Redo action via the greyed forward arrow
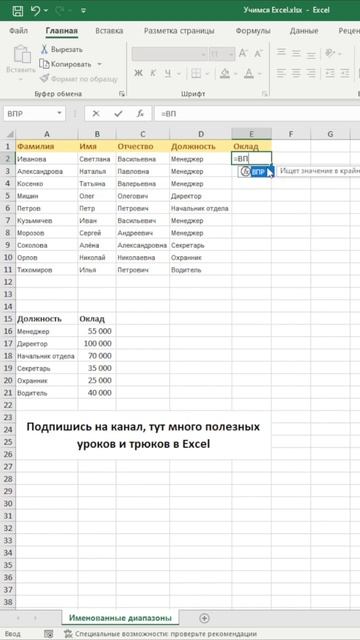Viewport: 360px width, 640px height. coord(59,10)
